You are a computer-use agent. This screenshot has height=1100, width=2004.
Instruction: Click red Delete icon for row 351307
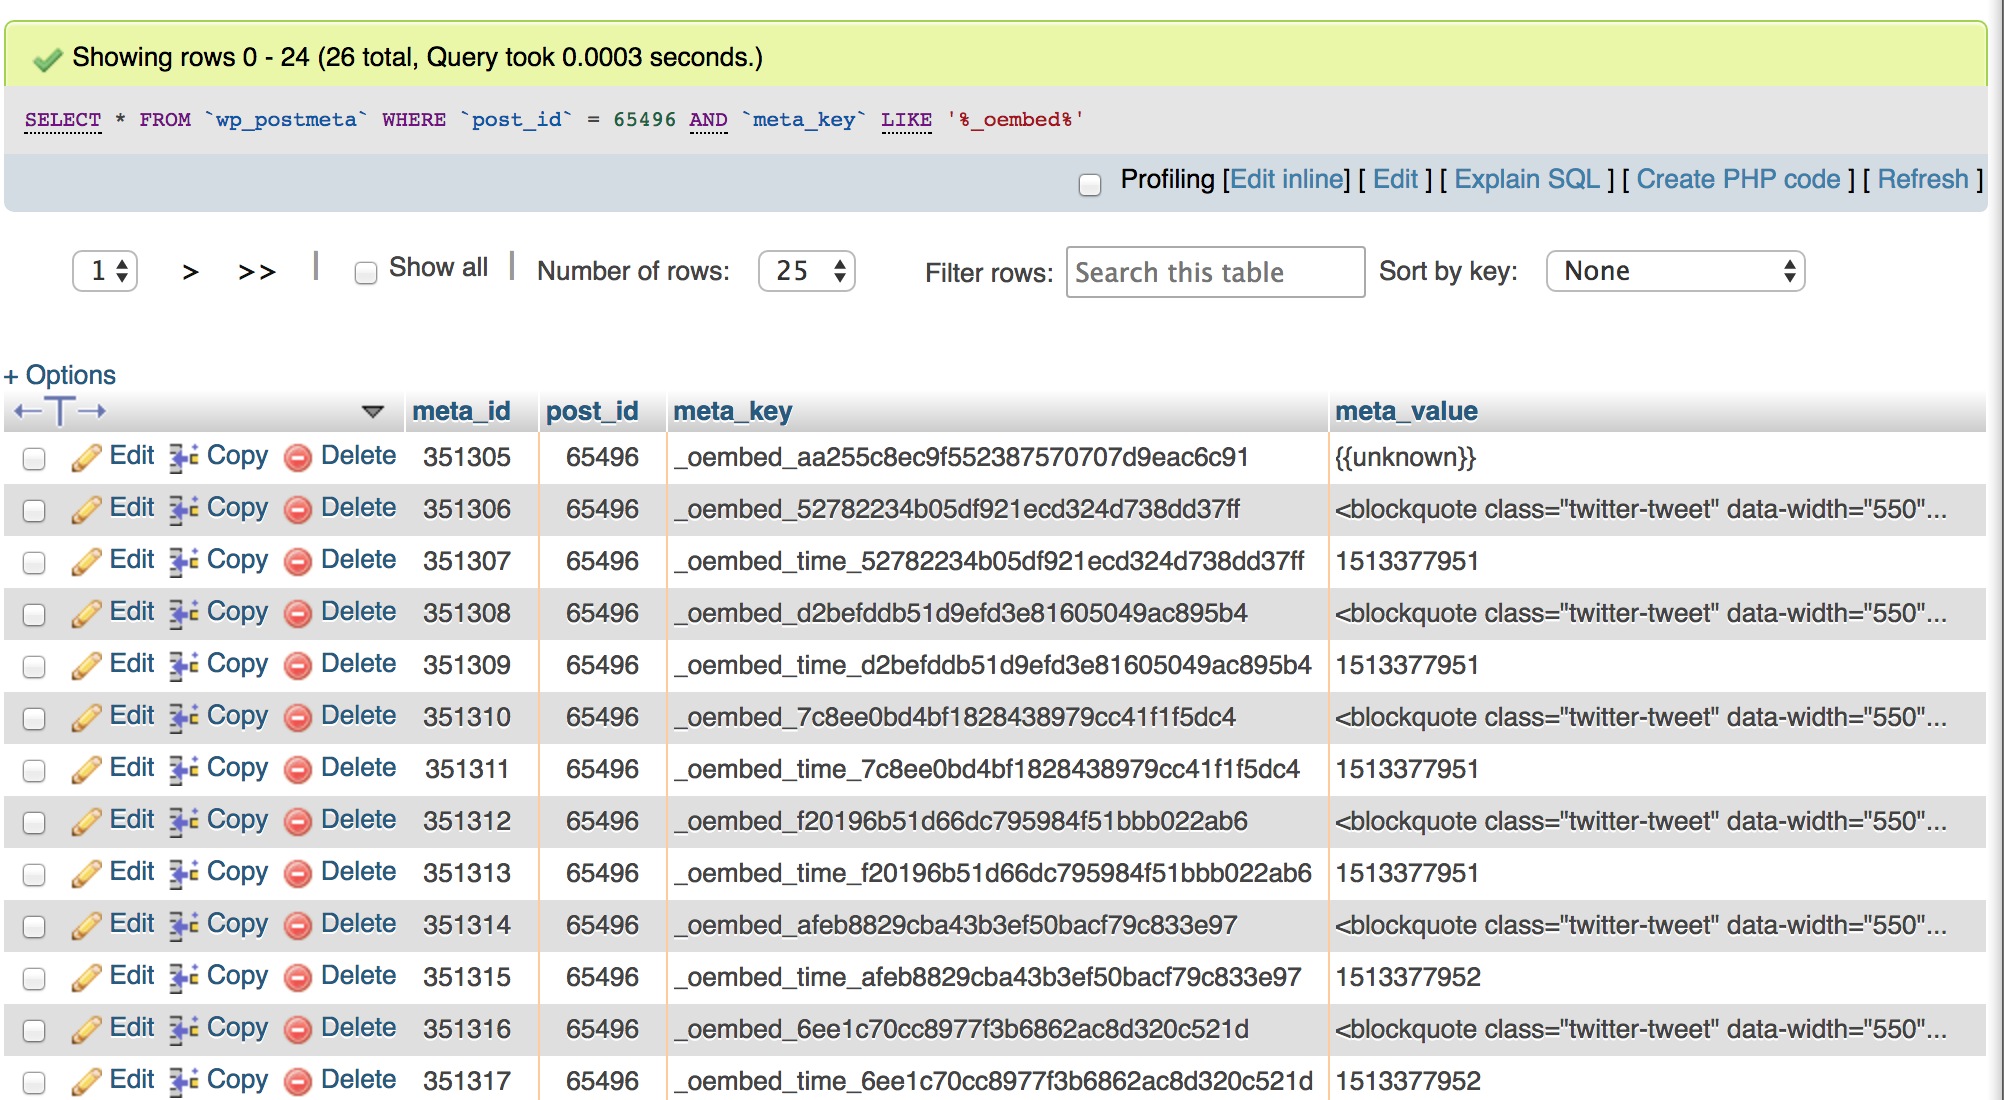298,562
